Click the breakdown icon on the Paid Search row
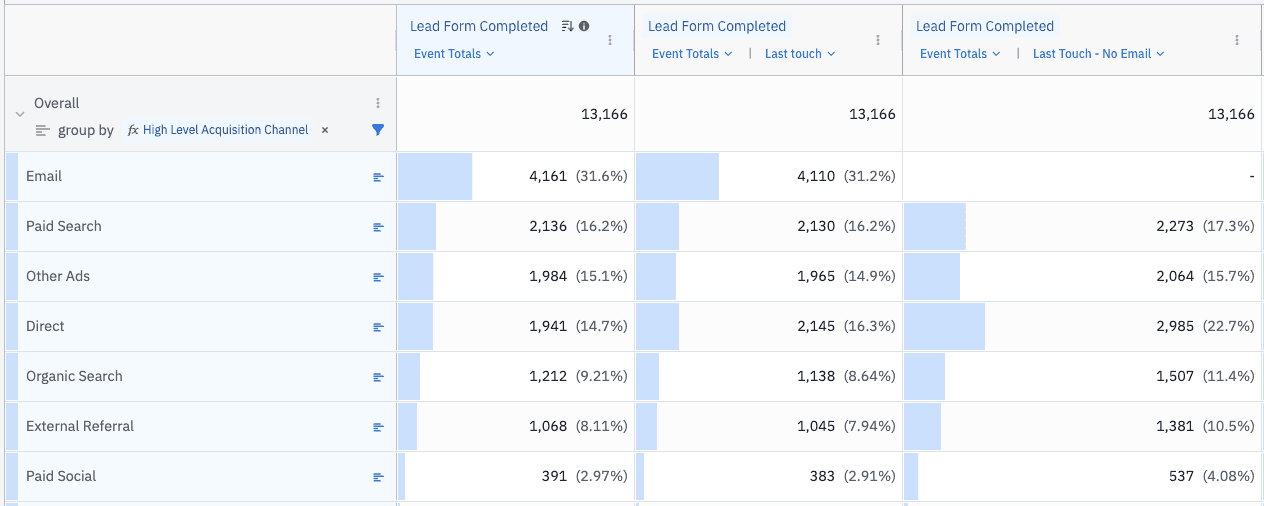Image resolution: width=1264 pixels, height=506 pixels. 378,227
